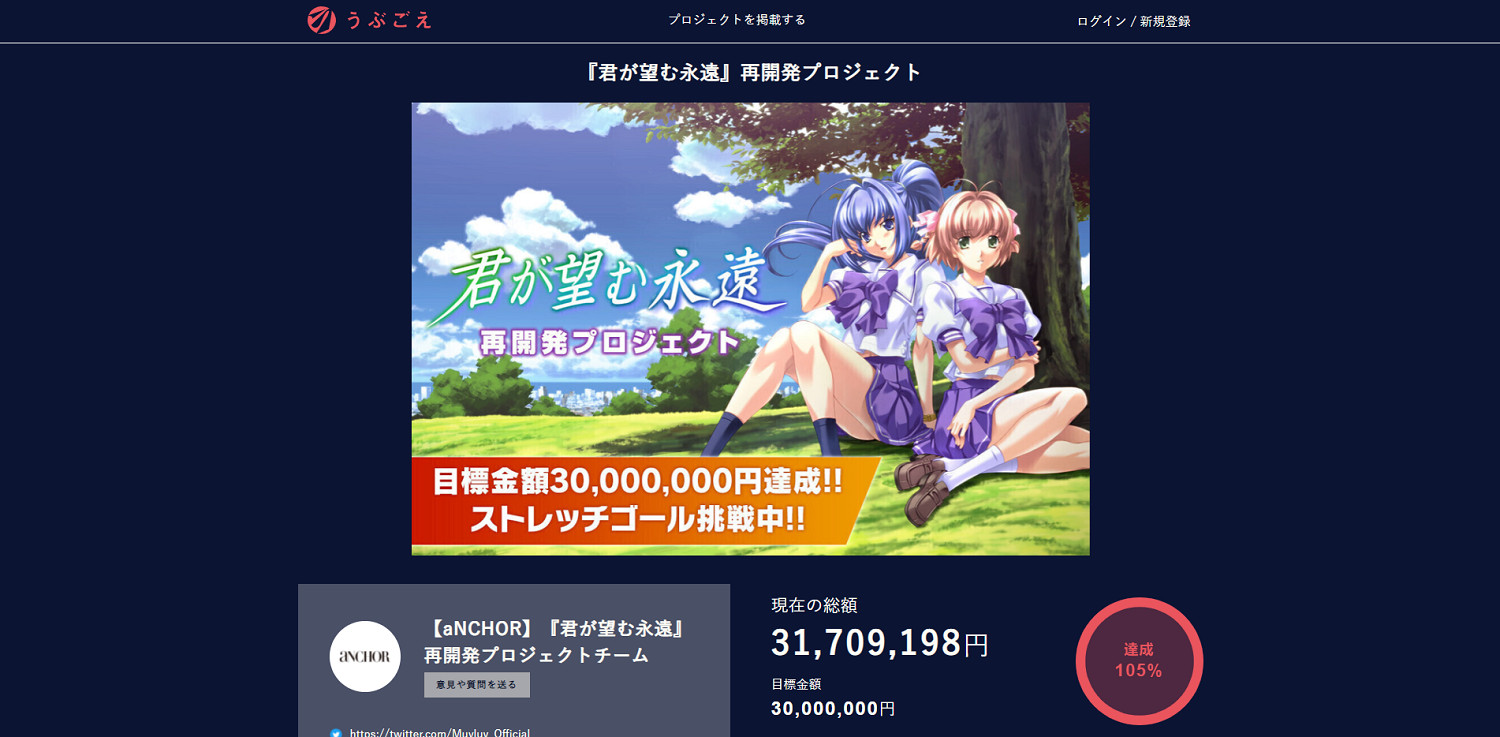Click the 31,709,198円 current total amount
The image size is (1500, 737).
point(880,643)
